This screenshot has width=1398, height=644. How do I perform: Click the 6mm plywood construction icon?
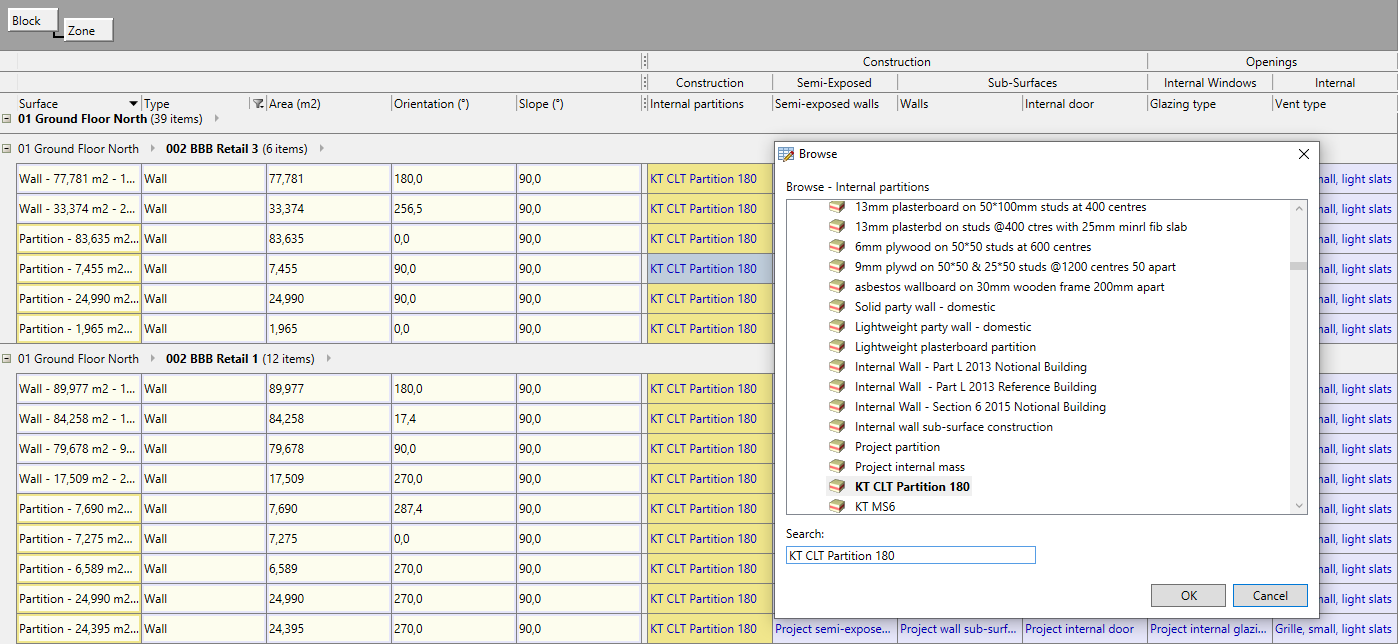pyautogui.click(x=837, y=247)
